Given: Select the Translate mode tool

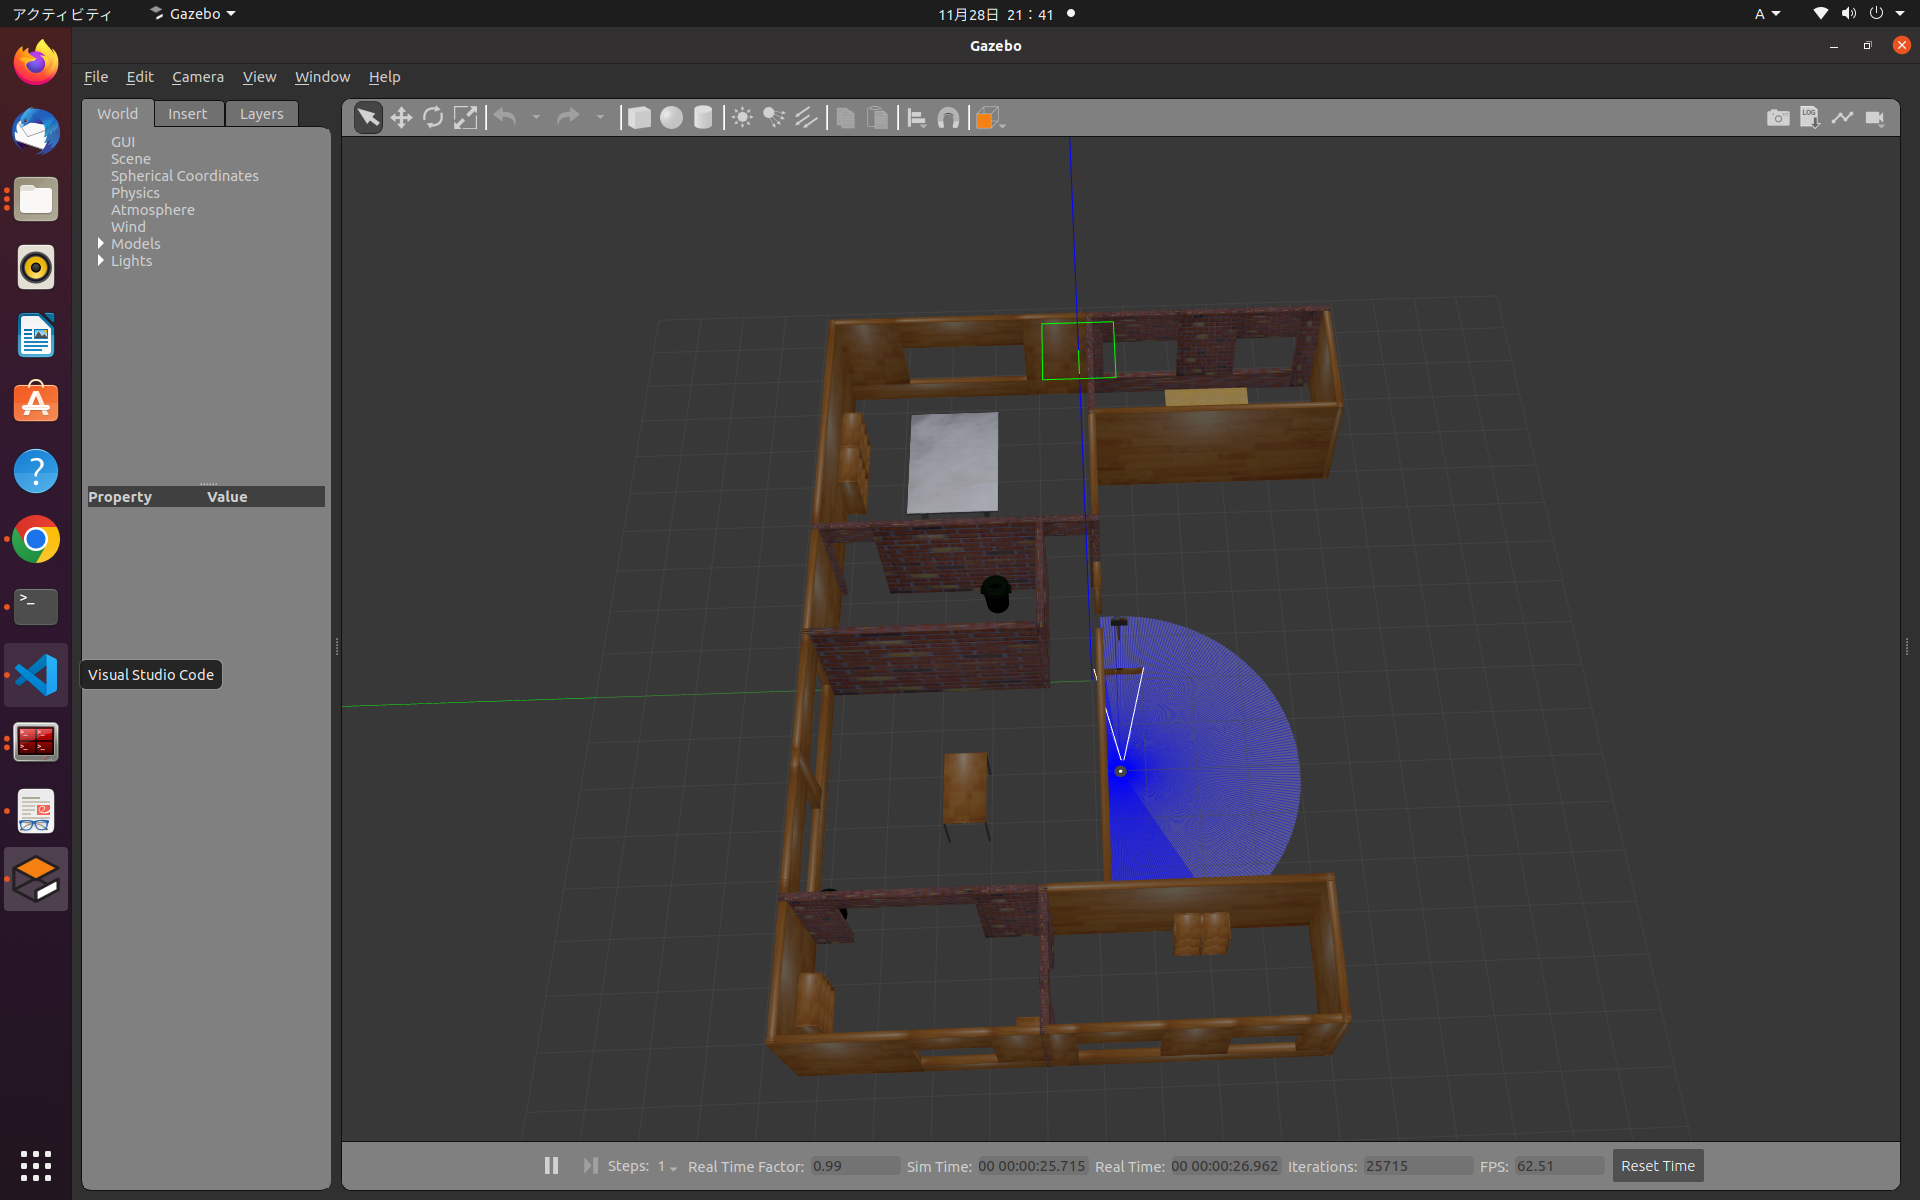Looking at the screenshot, I should pyautogui.click(x=401, y=118).
